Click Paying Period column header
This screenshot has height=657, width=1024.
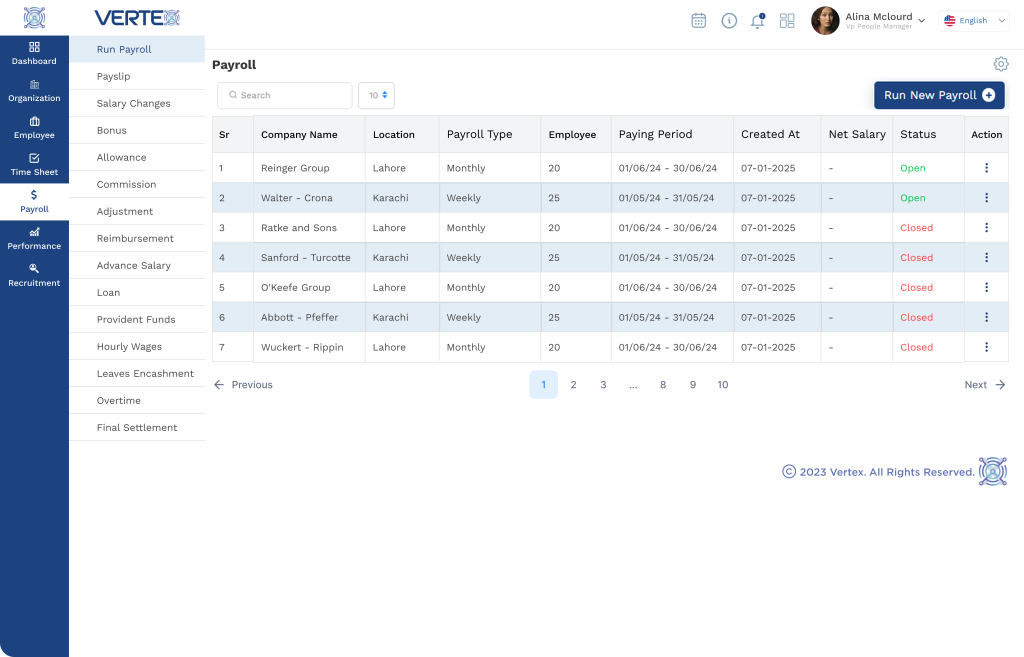(656, 134)
